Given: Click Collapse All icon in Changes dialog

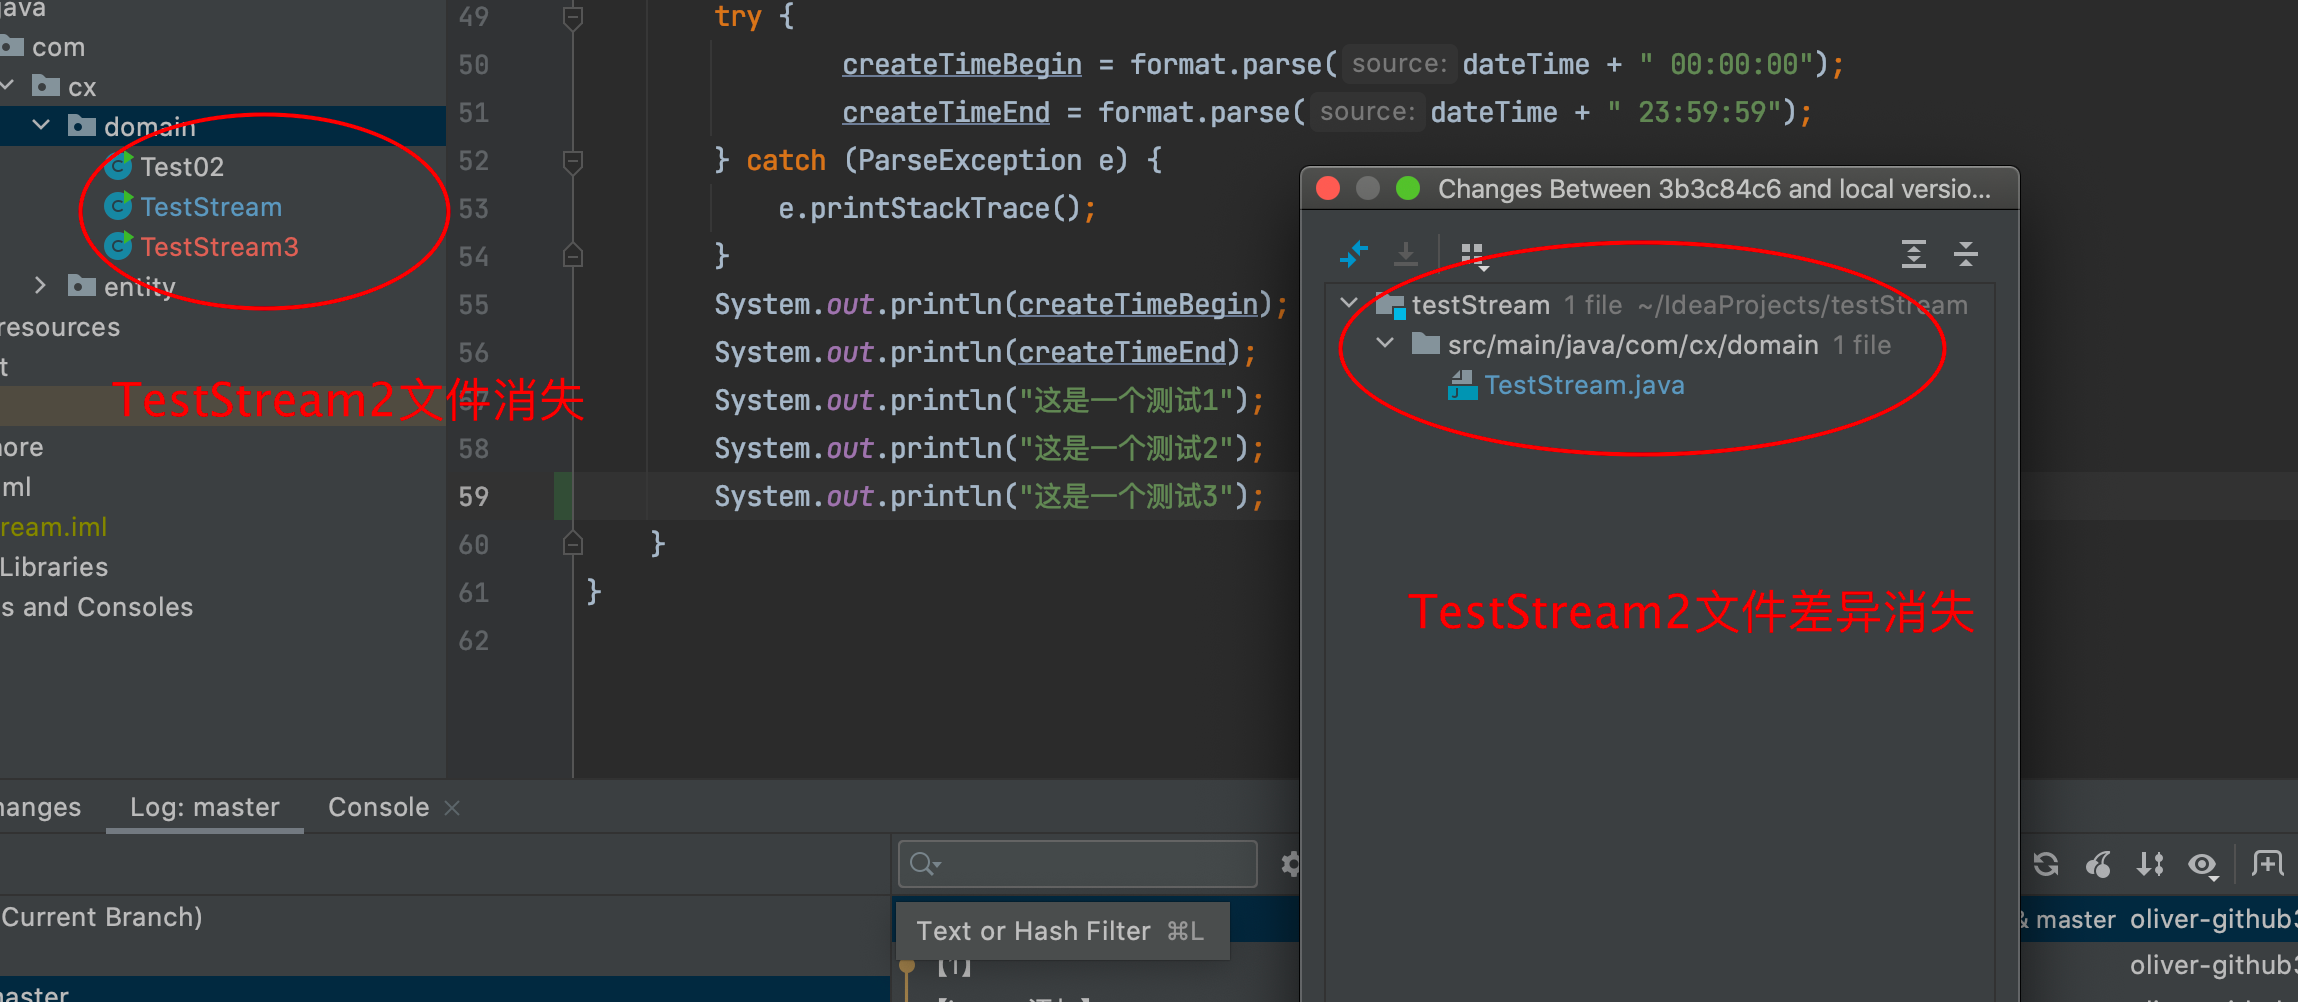Looking at the screenshot, I should (x=1965, y=254).
